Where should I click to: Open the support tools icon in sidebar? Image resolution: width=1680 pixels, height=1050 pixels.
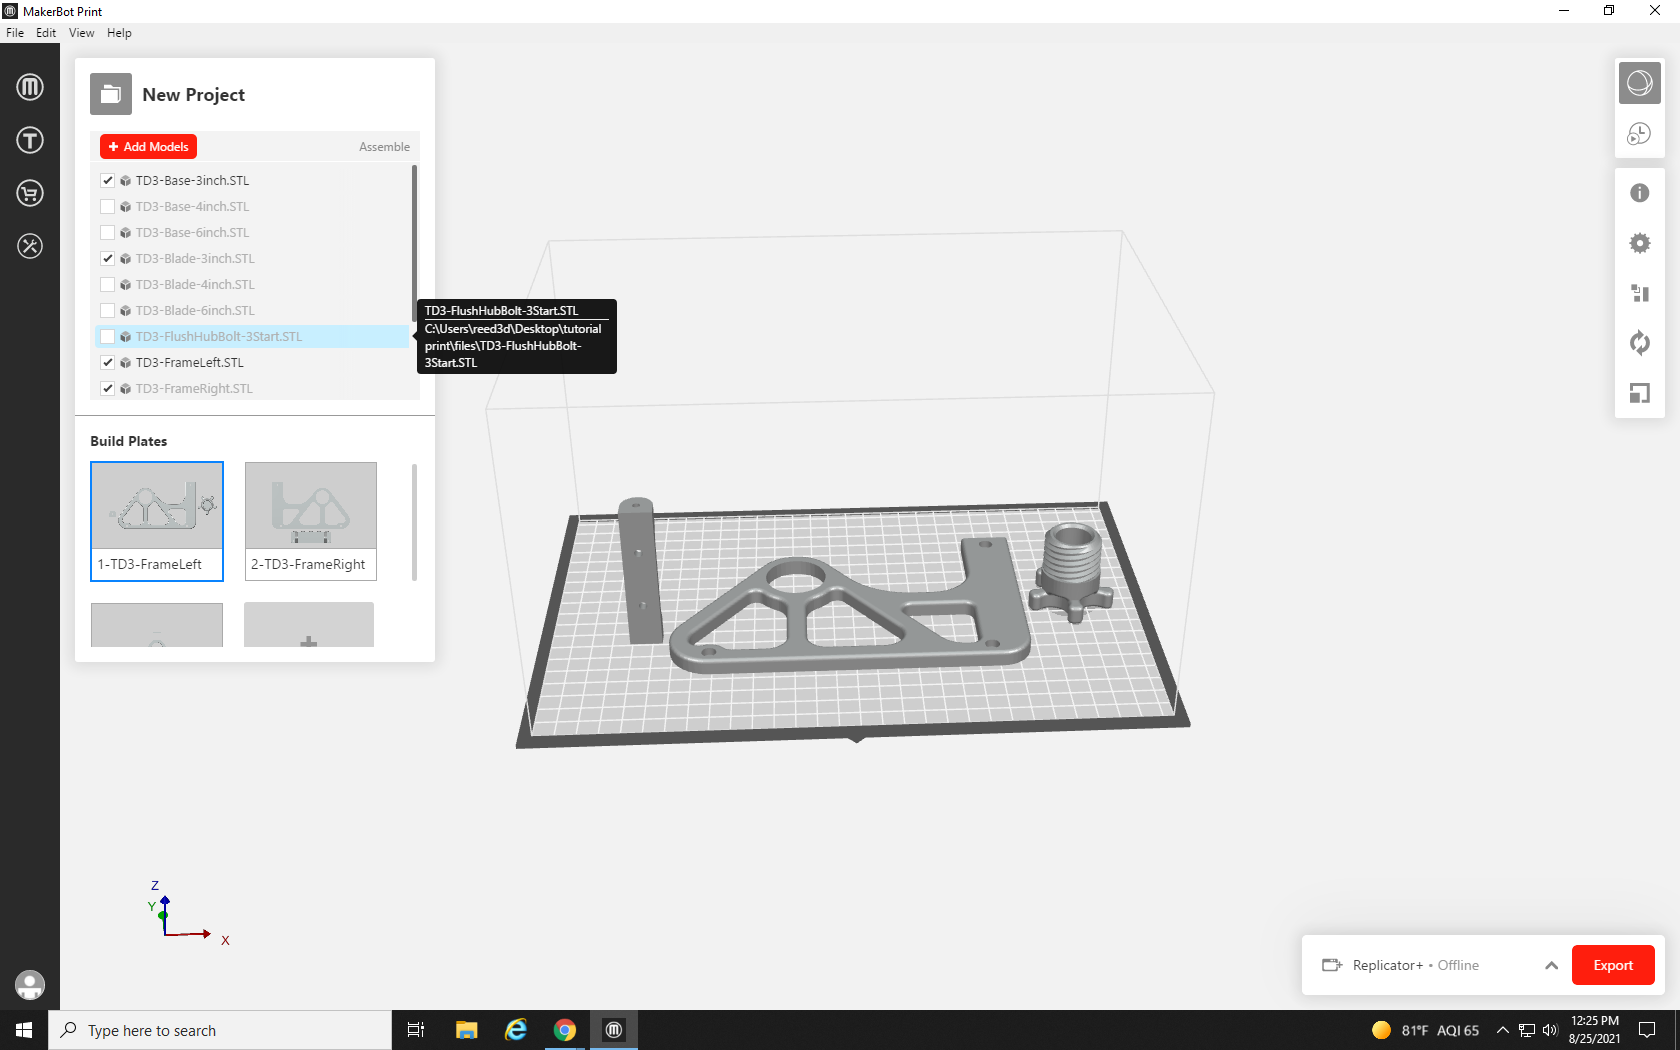[x=30, y=246]
